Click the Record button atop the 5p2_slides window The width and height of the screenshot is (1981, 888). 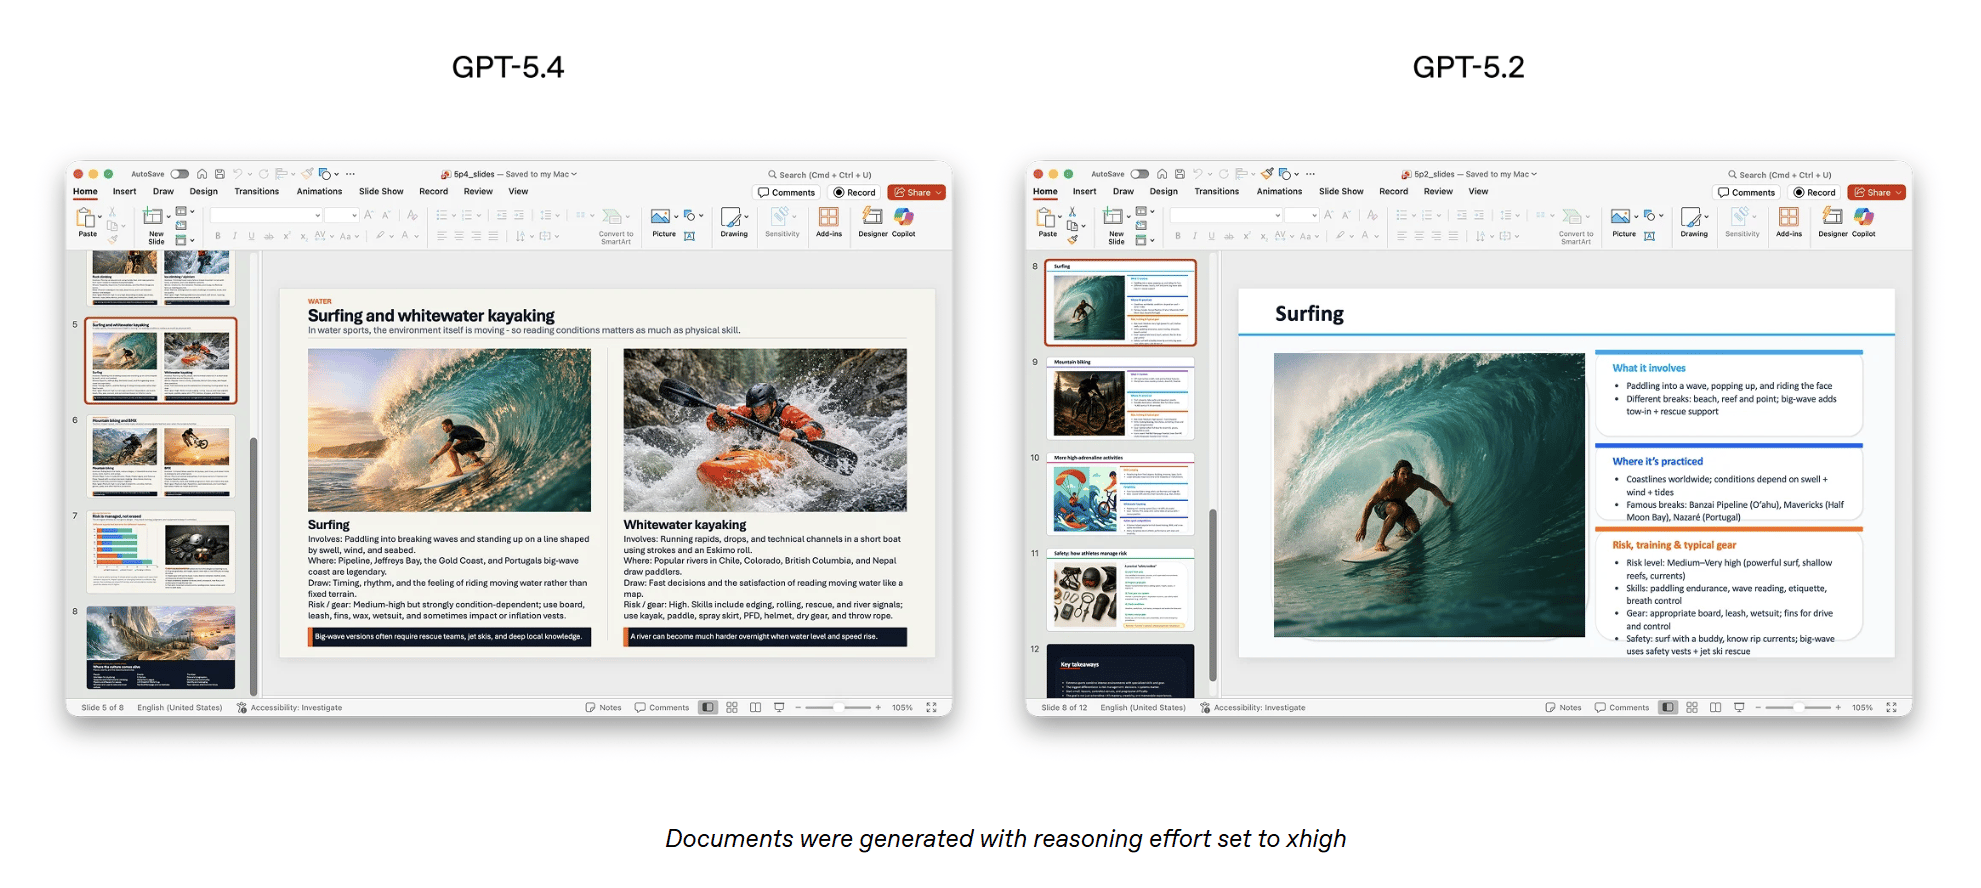click(1815, 193)
